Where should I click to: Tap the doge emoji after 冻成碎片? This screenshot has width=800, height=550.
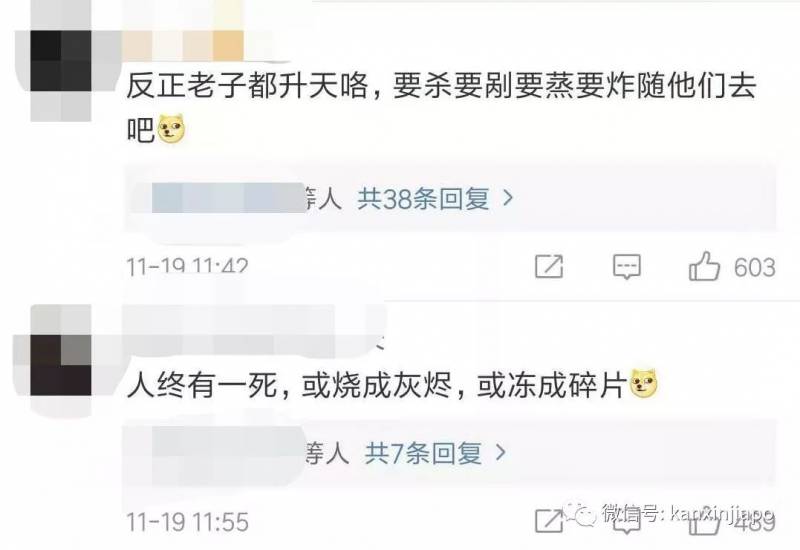click(x=644, y=384)
